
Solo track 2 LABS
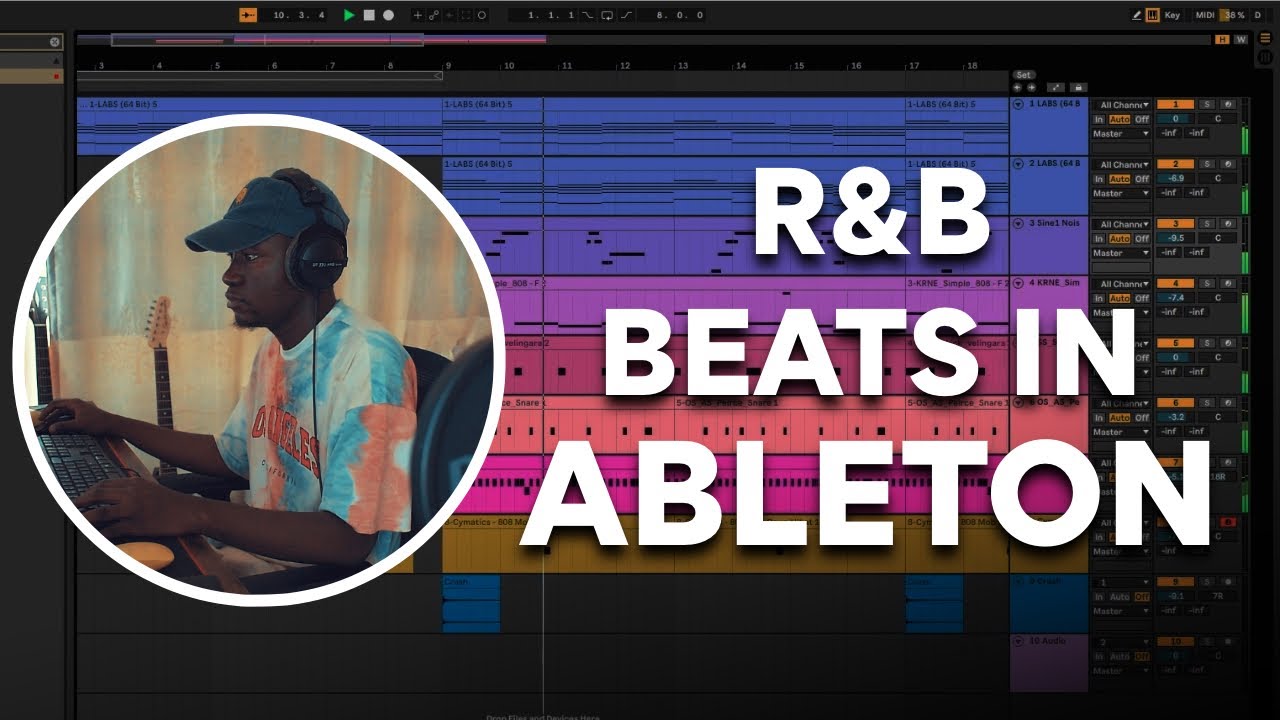(x=1207, y=164)
